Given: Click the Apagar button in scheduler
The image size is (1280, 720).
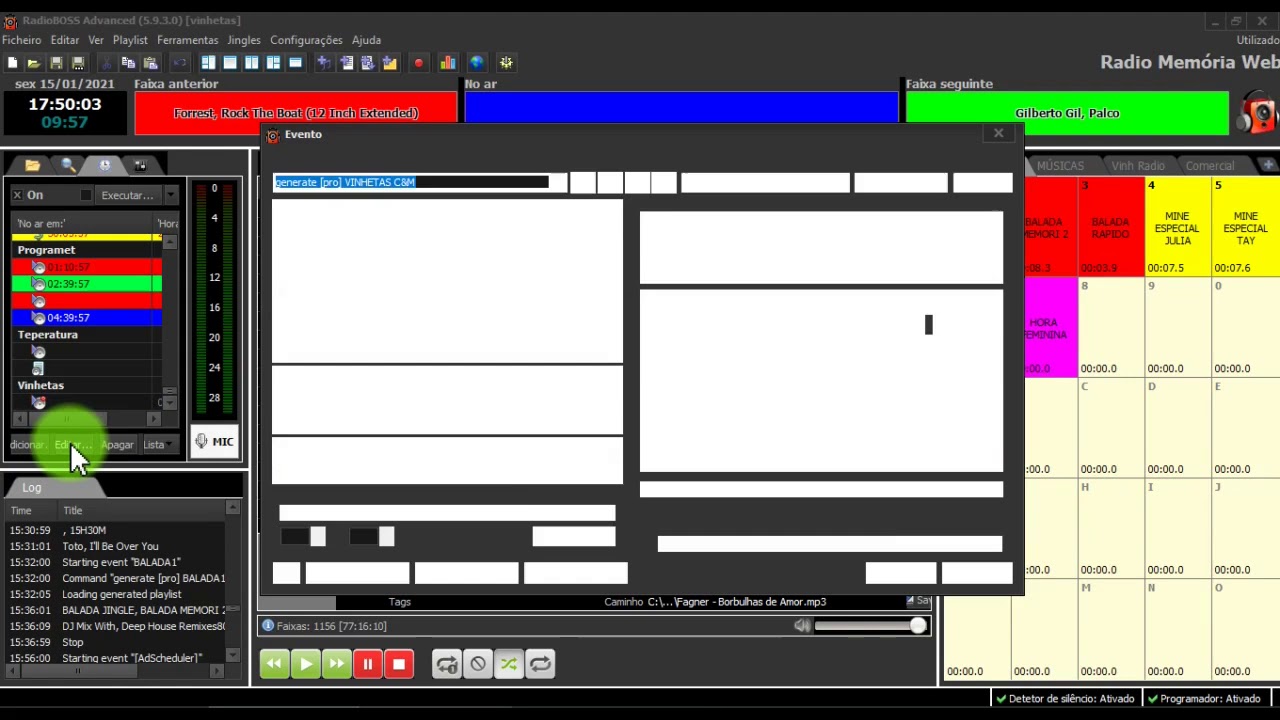Looking at the screenshot, I should pos(117,445).
